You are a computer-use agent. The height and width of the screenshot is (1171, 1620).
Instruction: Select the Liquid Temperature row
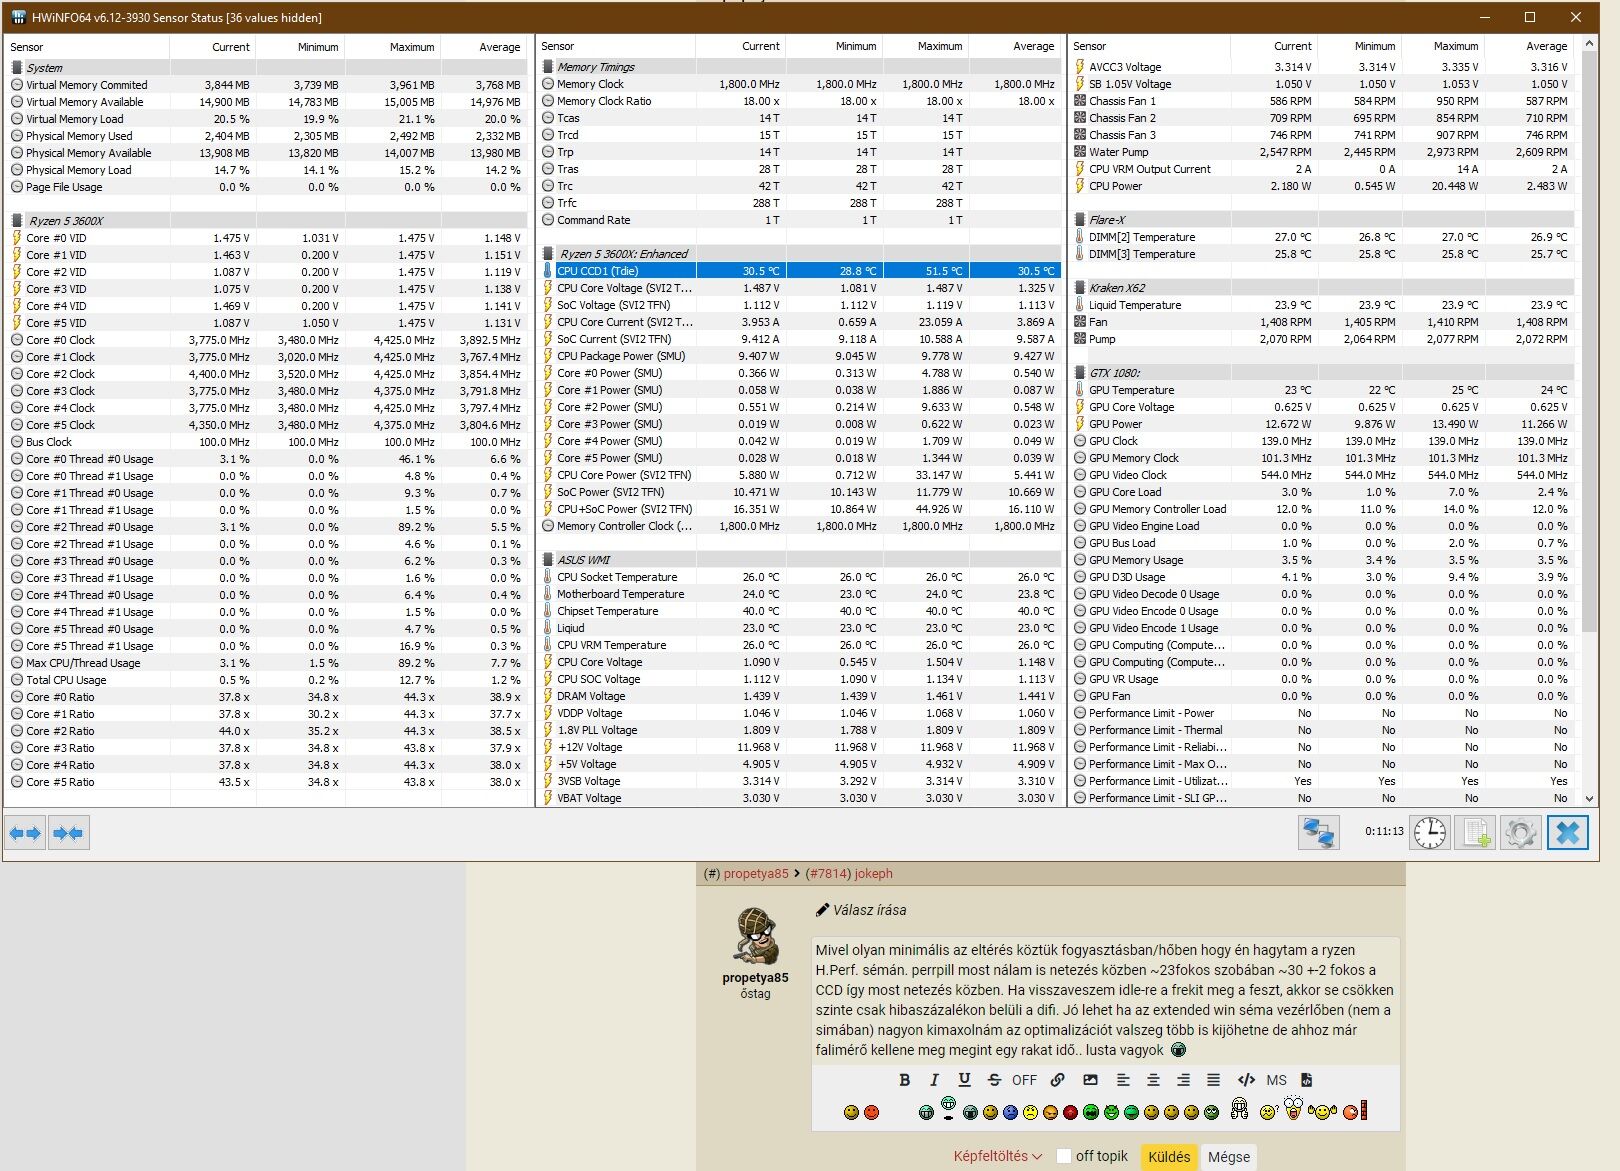1323,305
